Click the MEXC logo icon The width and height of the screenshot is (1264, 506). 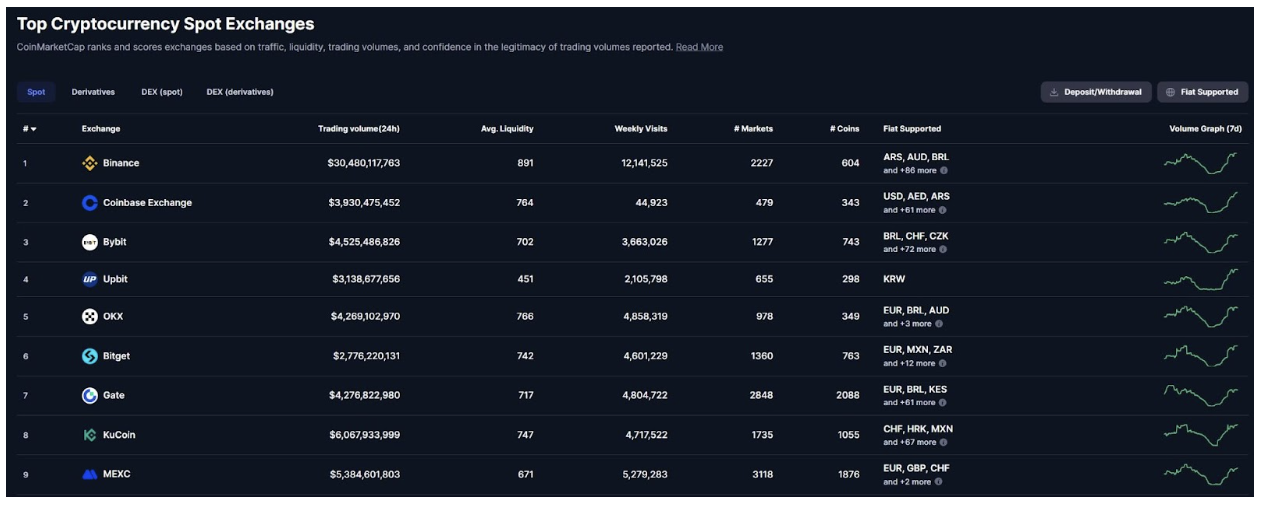pyautogui.click(x=90, y=474)
